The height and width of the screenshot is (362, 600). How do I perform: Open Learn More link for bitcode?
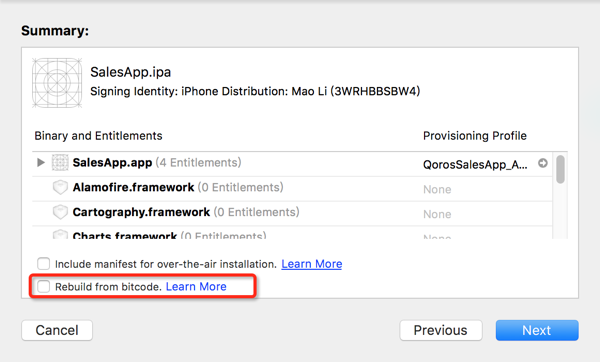tap(196, 287)
